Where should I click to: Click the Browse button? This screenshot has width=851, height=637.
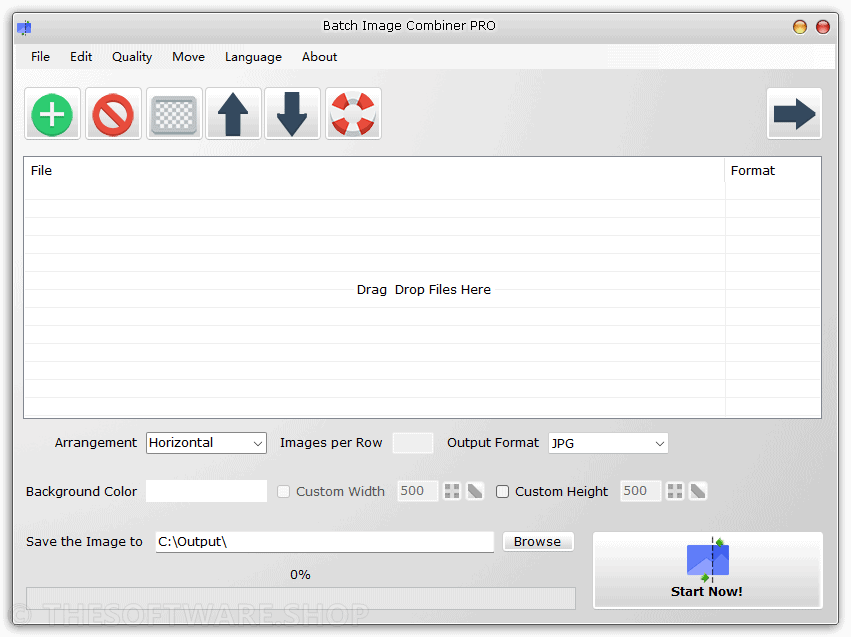click(x=538, y=542)
